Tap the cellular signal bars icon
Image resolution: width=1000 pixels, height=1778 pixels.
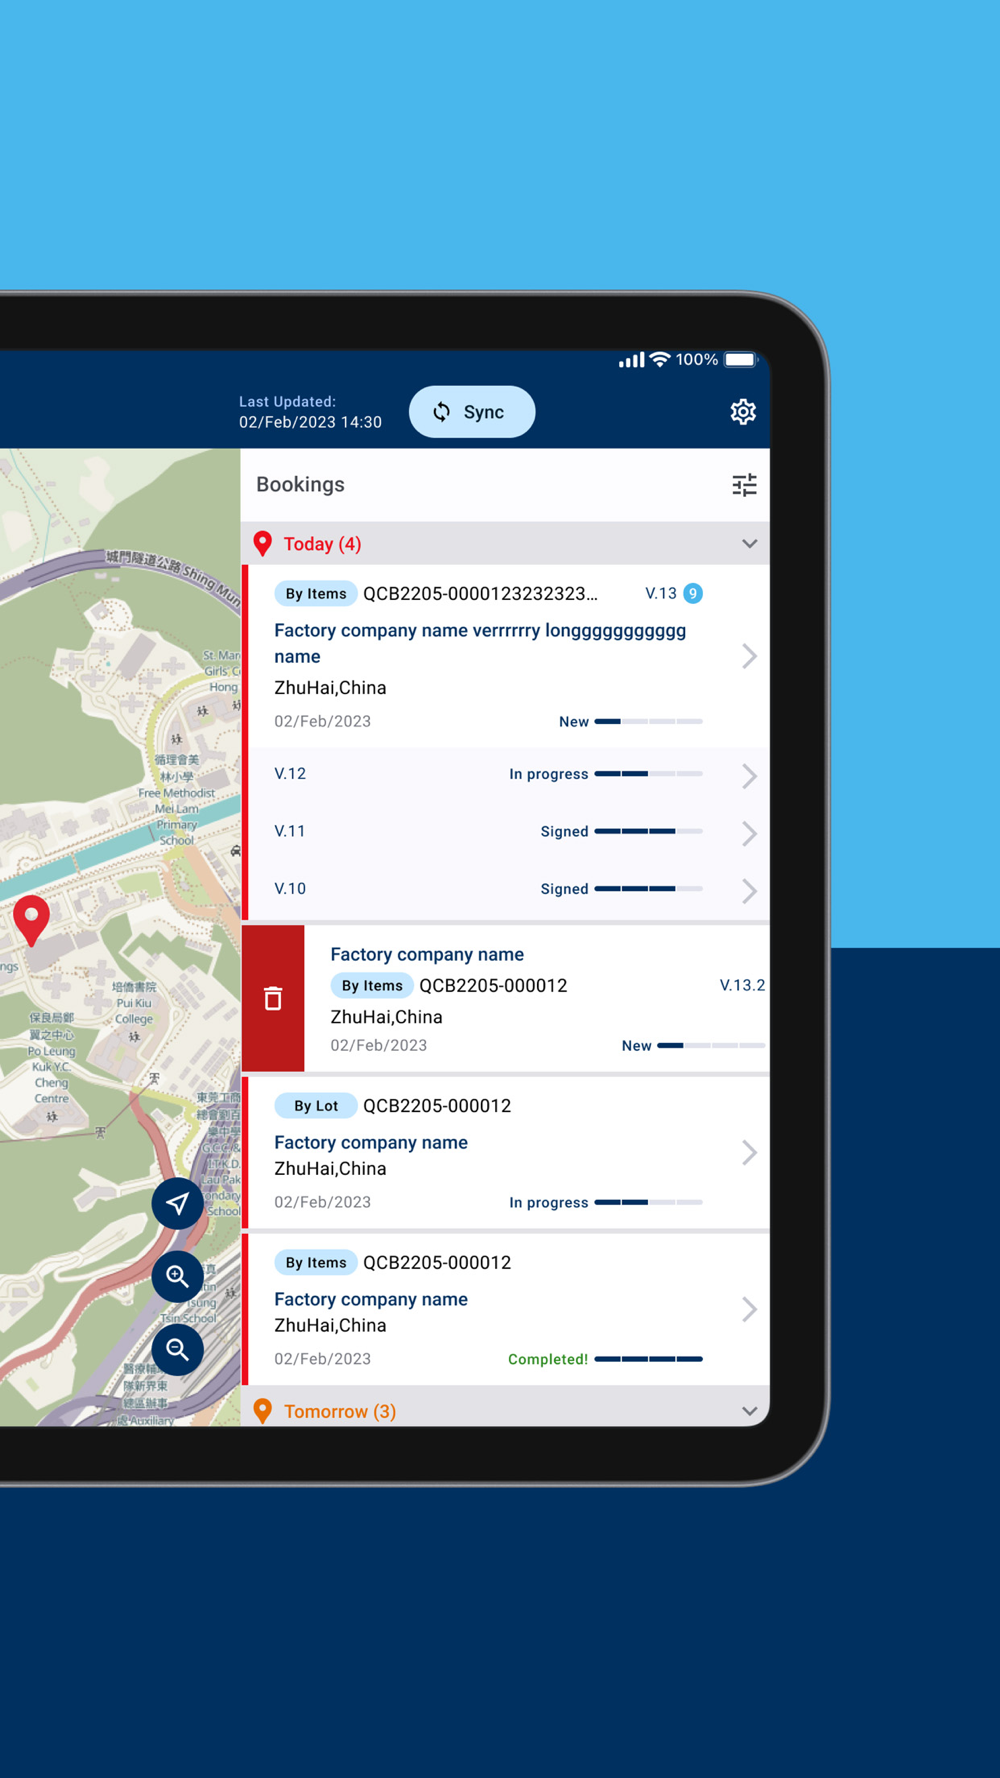click(x=631, y=359)
